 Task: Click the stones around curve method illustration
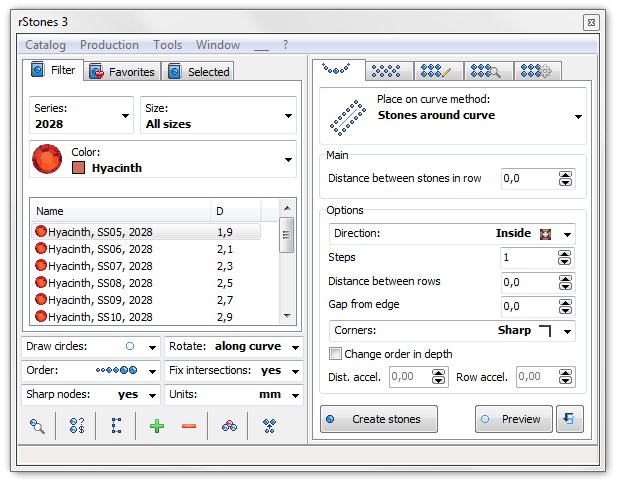(x=348, y=117)
